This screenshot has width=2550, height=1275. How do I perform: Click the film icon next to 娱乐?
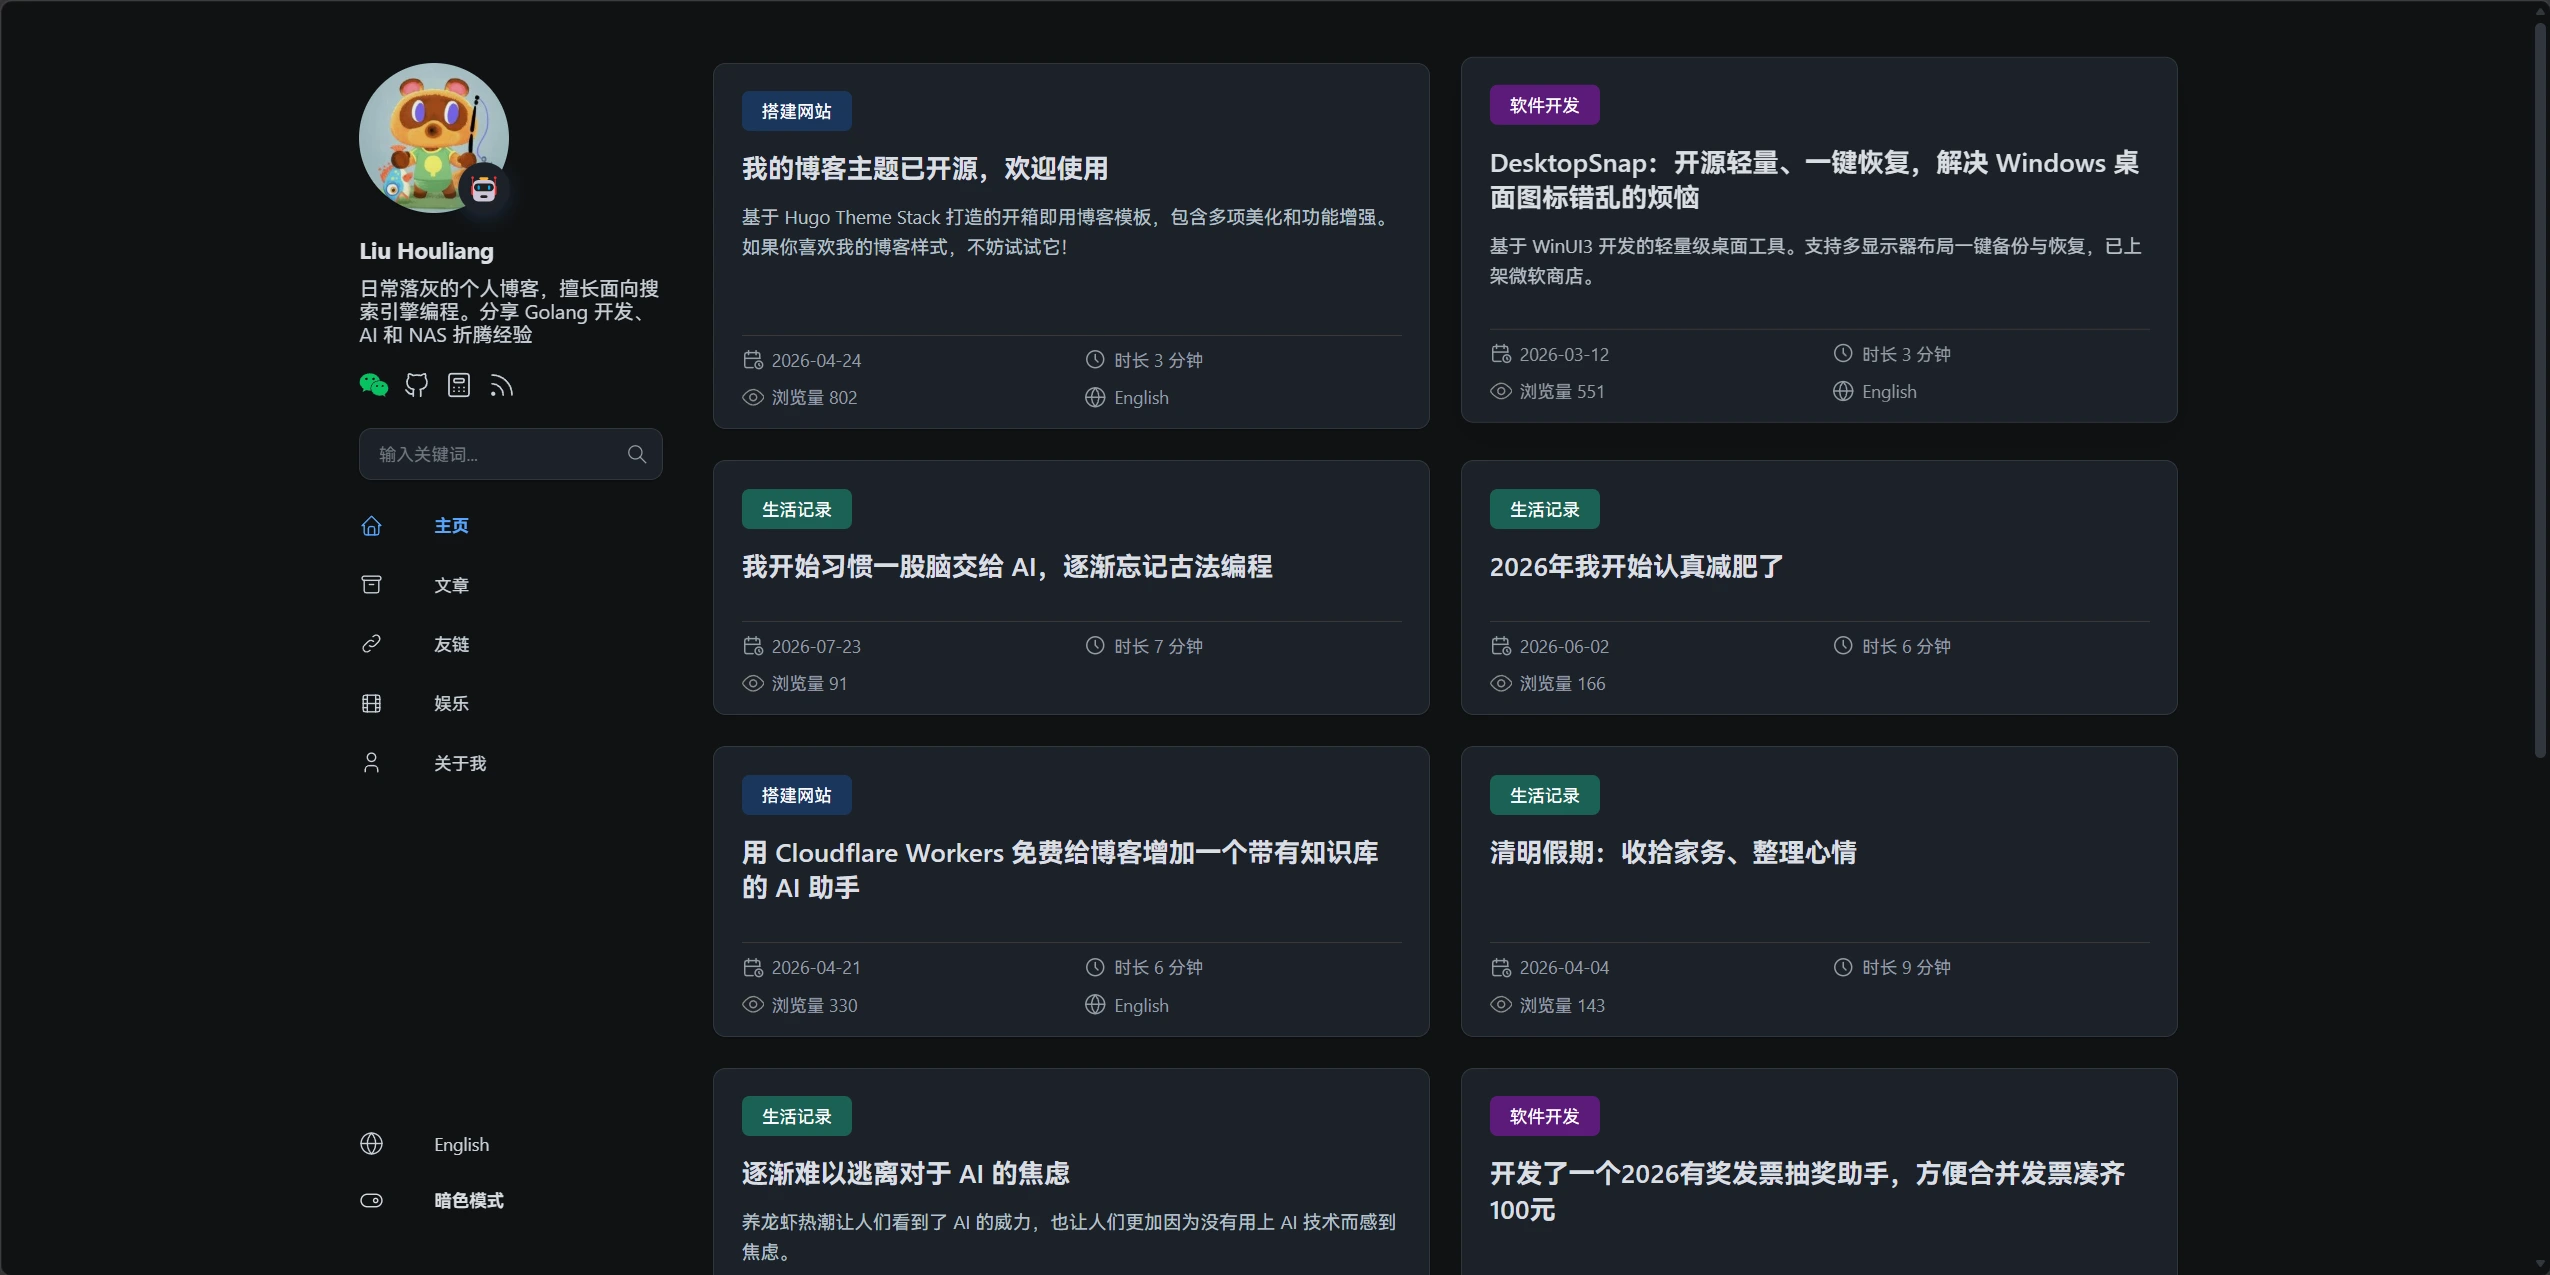371,704
